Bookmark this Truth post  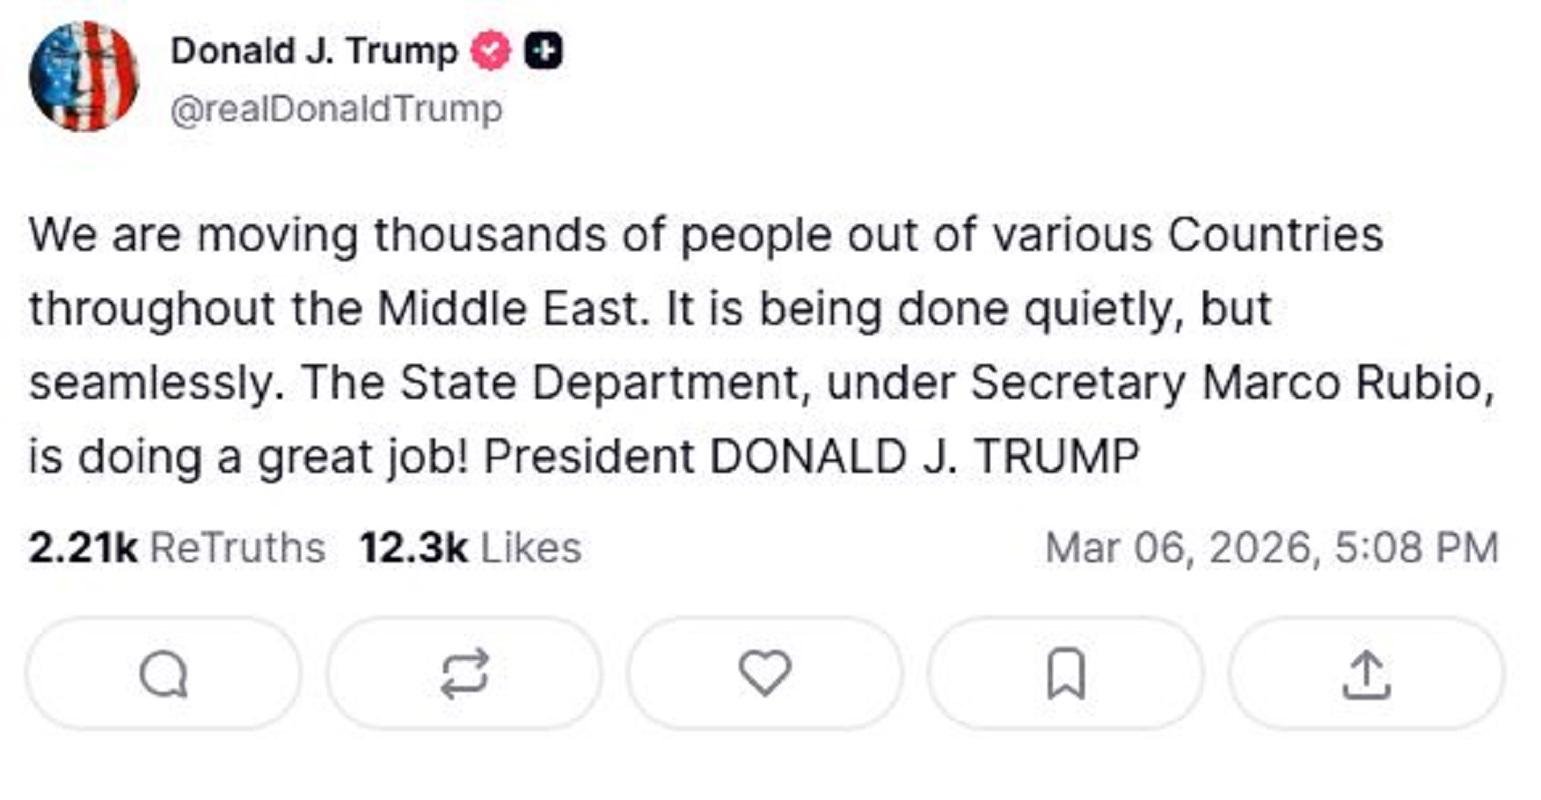pos(1065,674)
